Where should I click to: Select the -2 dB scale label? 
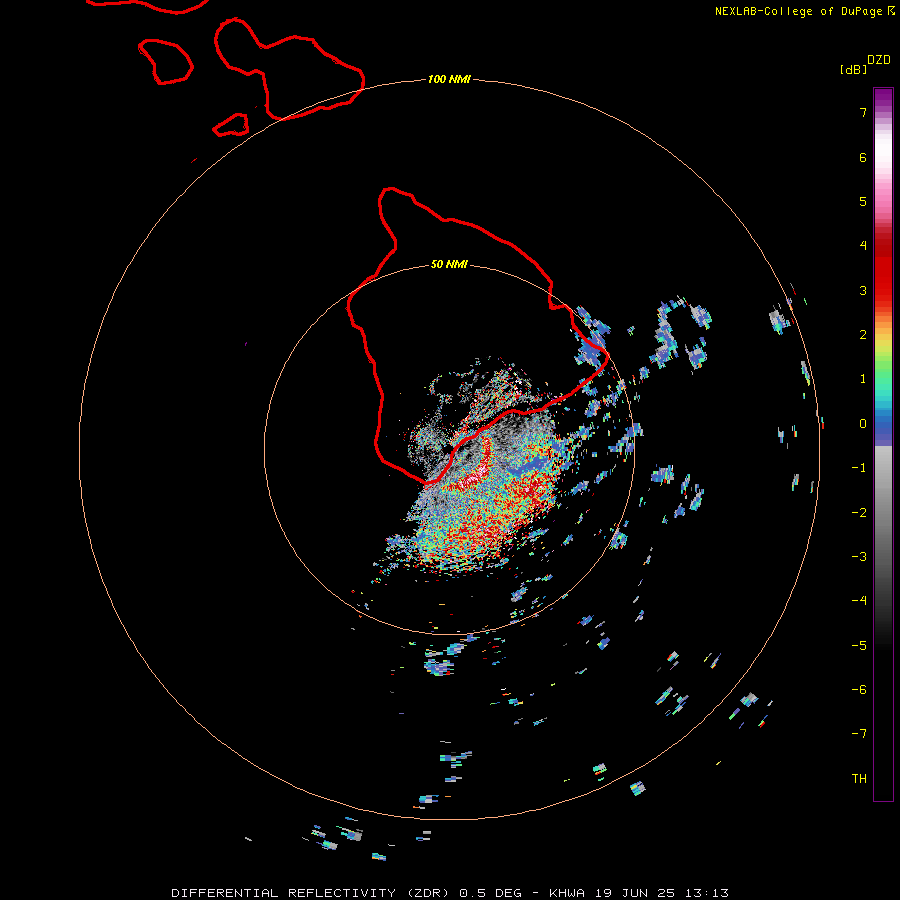tap(859, 513)
